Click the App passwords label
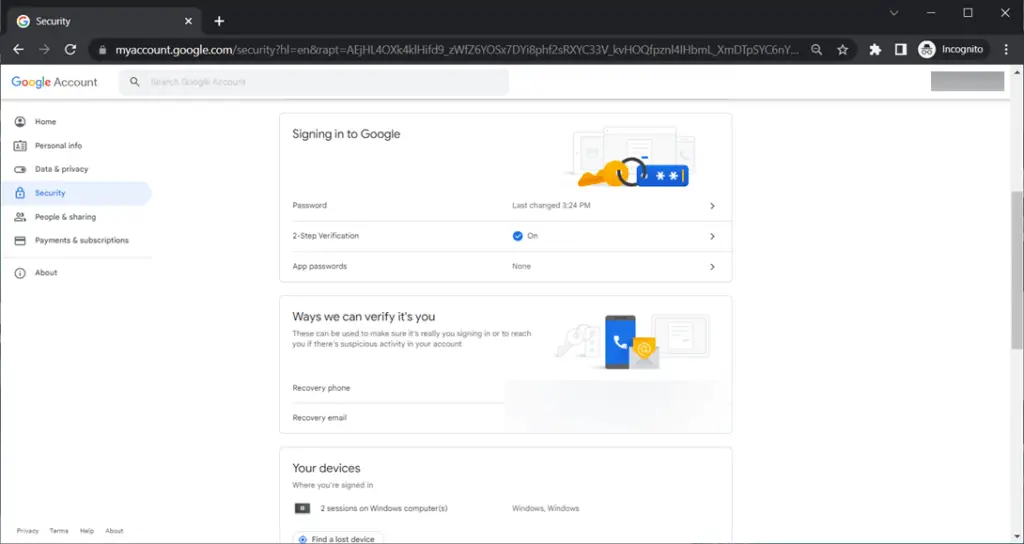 coord(319,266)
